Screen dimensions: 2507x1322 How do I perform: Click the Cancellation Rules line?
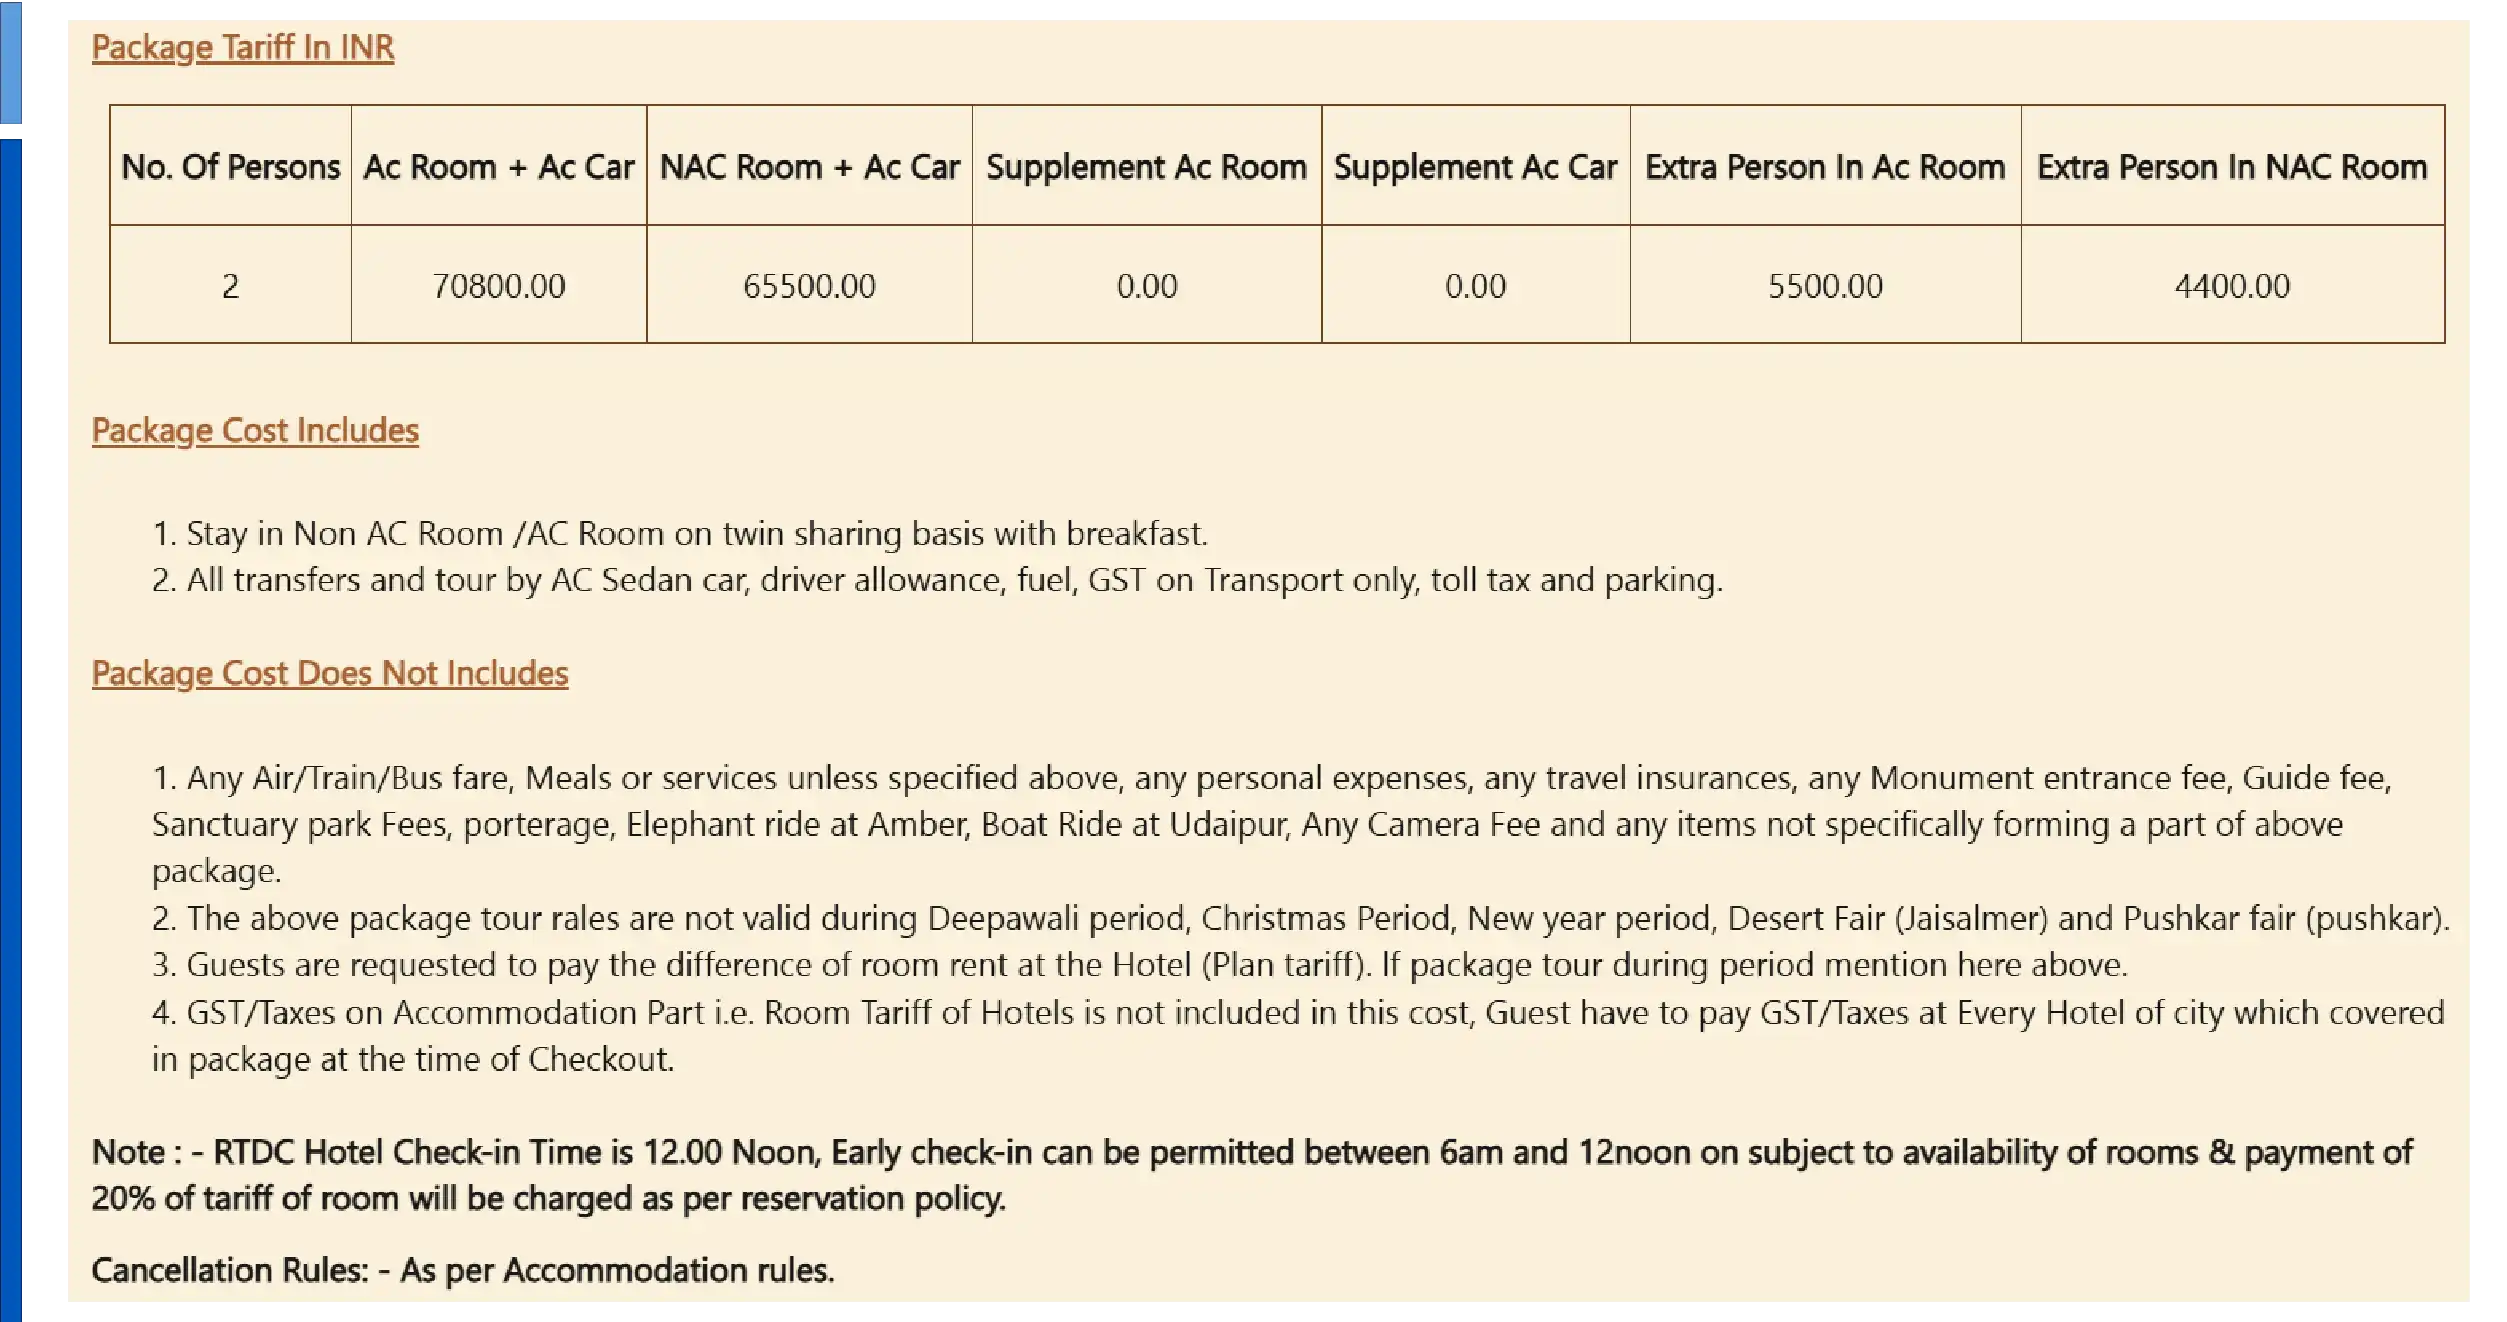[x=462, y=1270]
